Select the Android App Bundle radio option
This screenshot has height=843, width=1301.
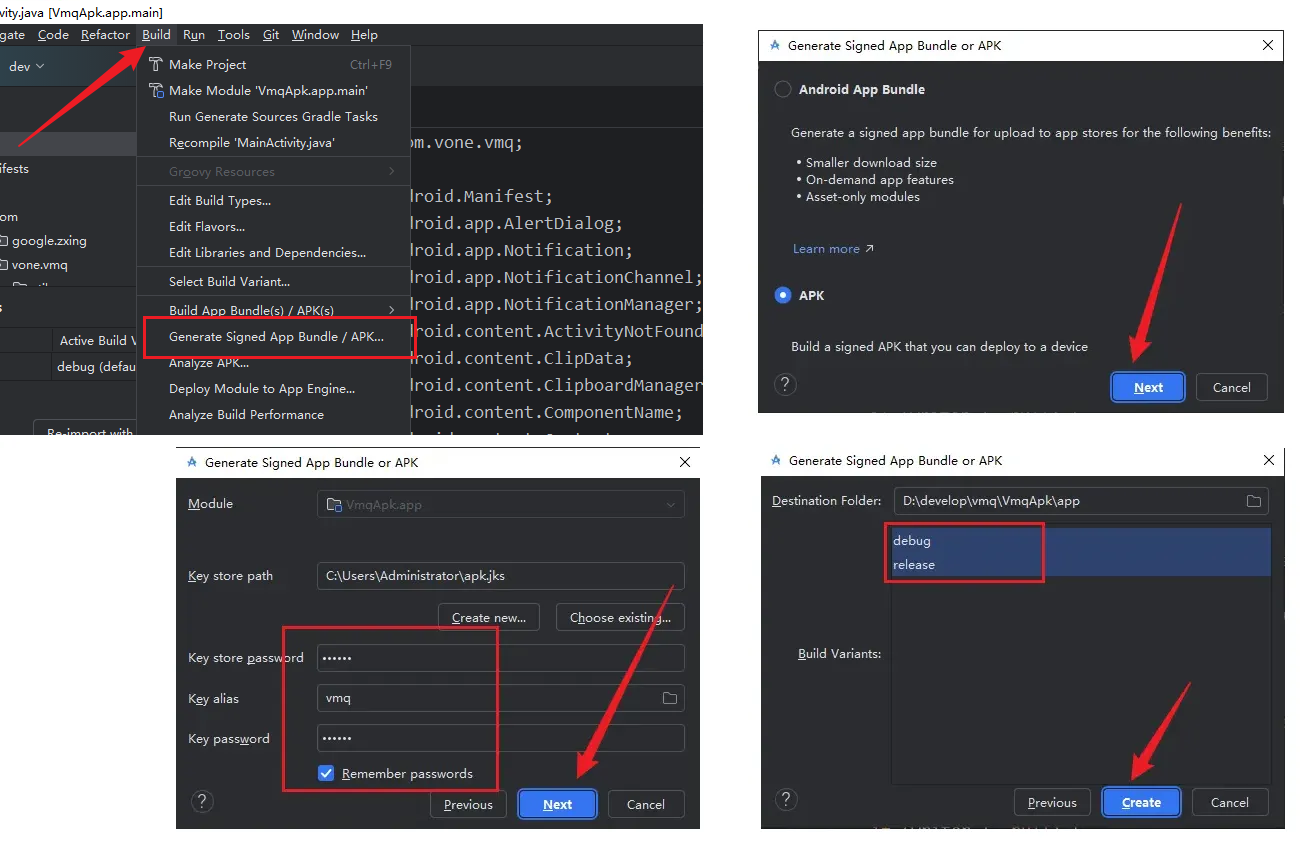click(783, 89)
